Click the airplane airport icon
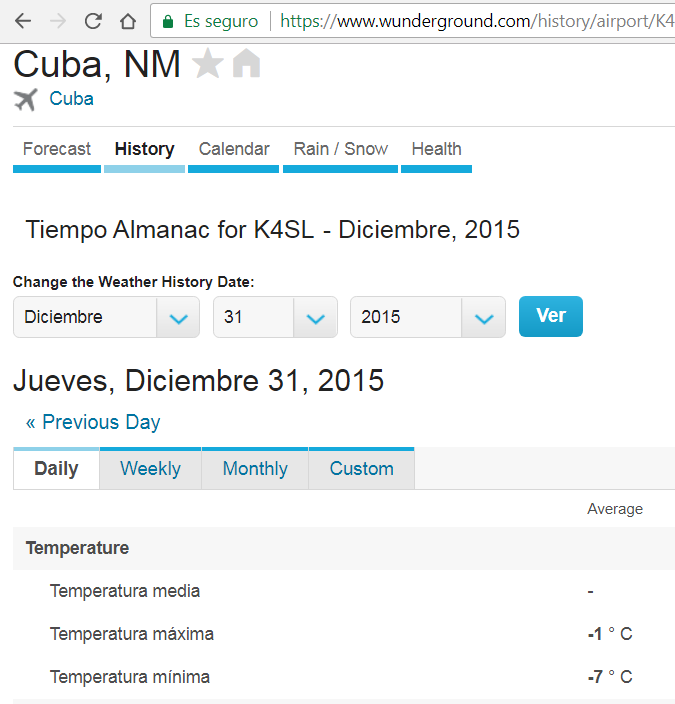Viewport: 675px width, 704px height. [x=26, y=99]
